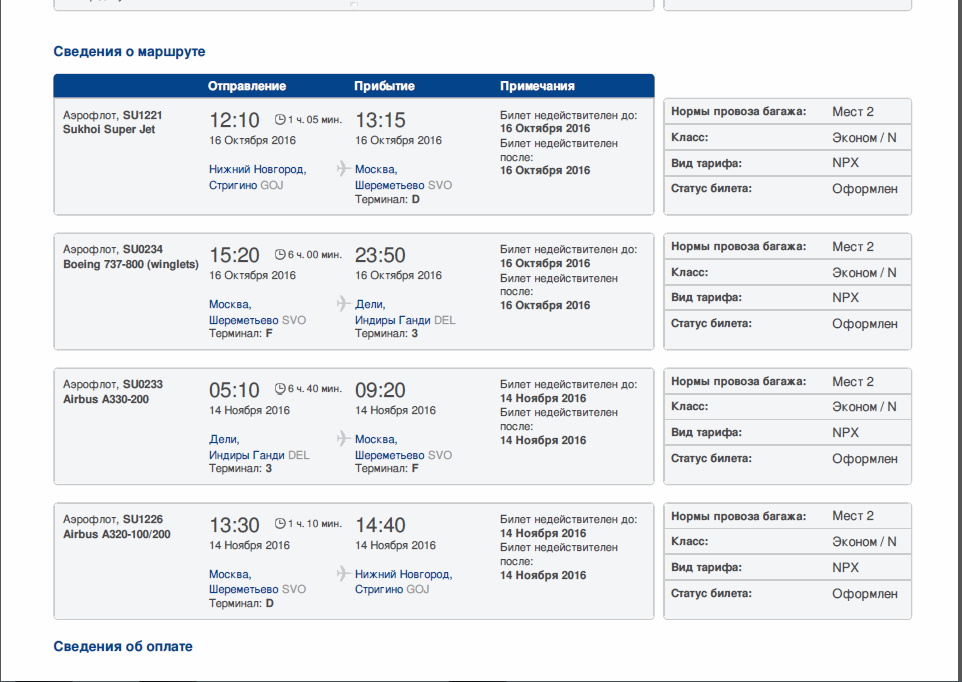Click the Сведения о маршруте heading
The image size is (962, 682).
coord(129,51)
